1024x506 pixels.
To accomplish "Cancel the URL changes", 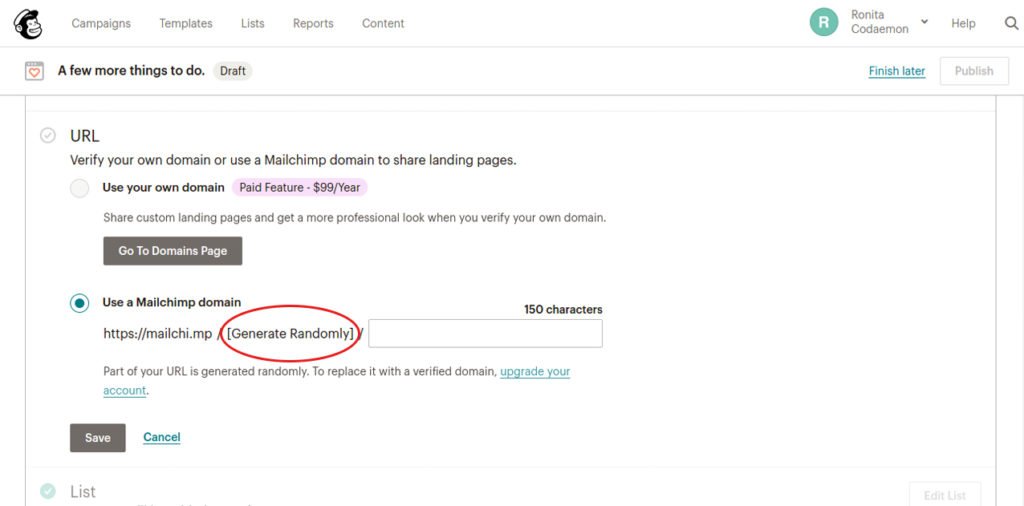I will pyautogui.click(x=162, y=437).
